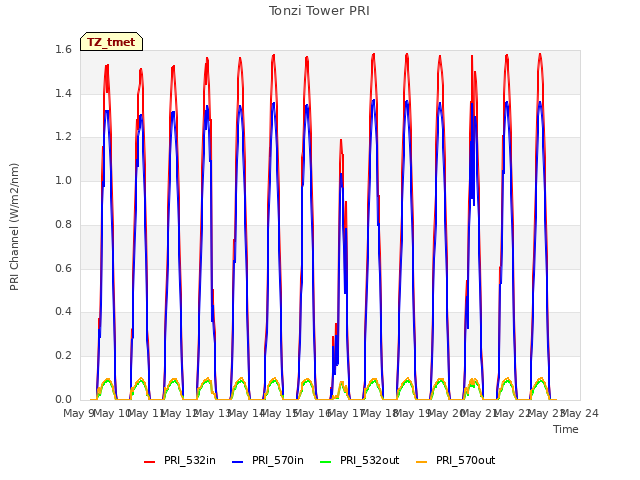Click the 1.4 y-axis tick value
This screenshot has height=480, width=640.
63,93
